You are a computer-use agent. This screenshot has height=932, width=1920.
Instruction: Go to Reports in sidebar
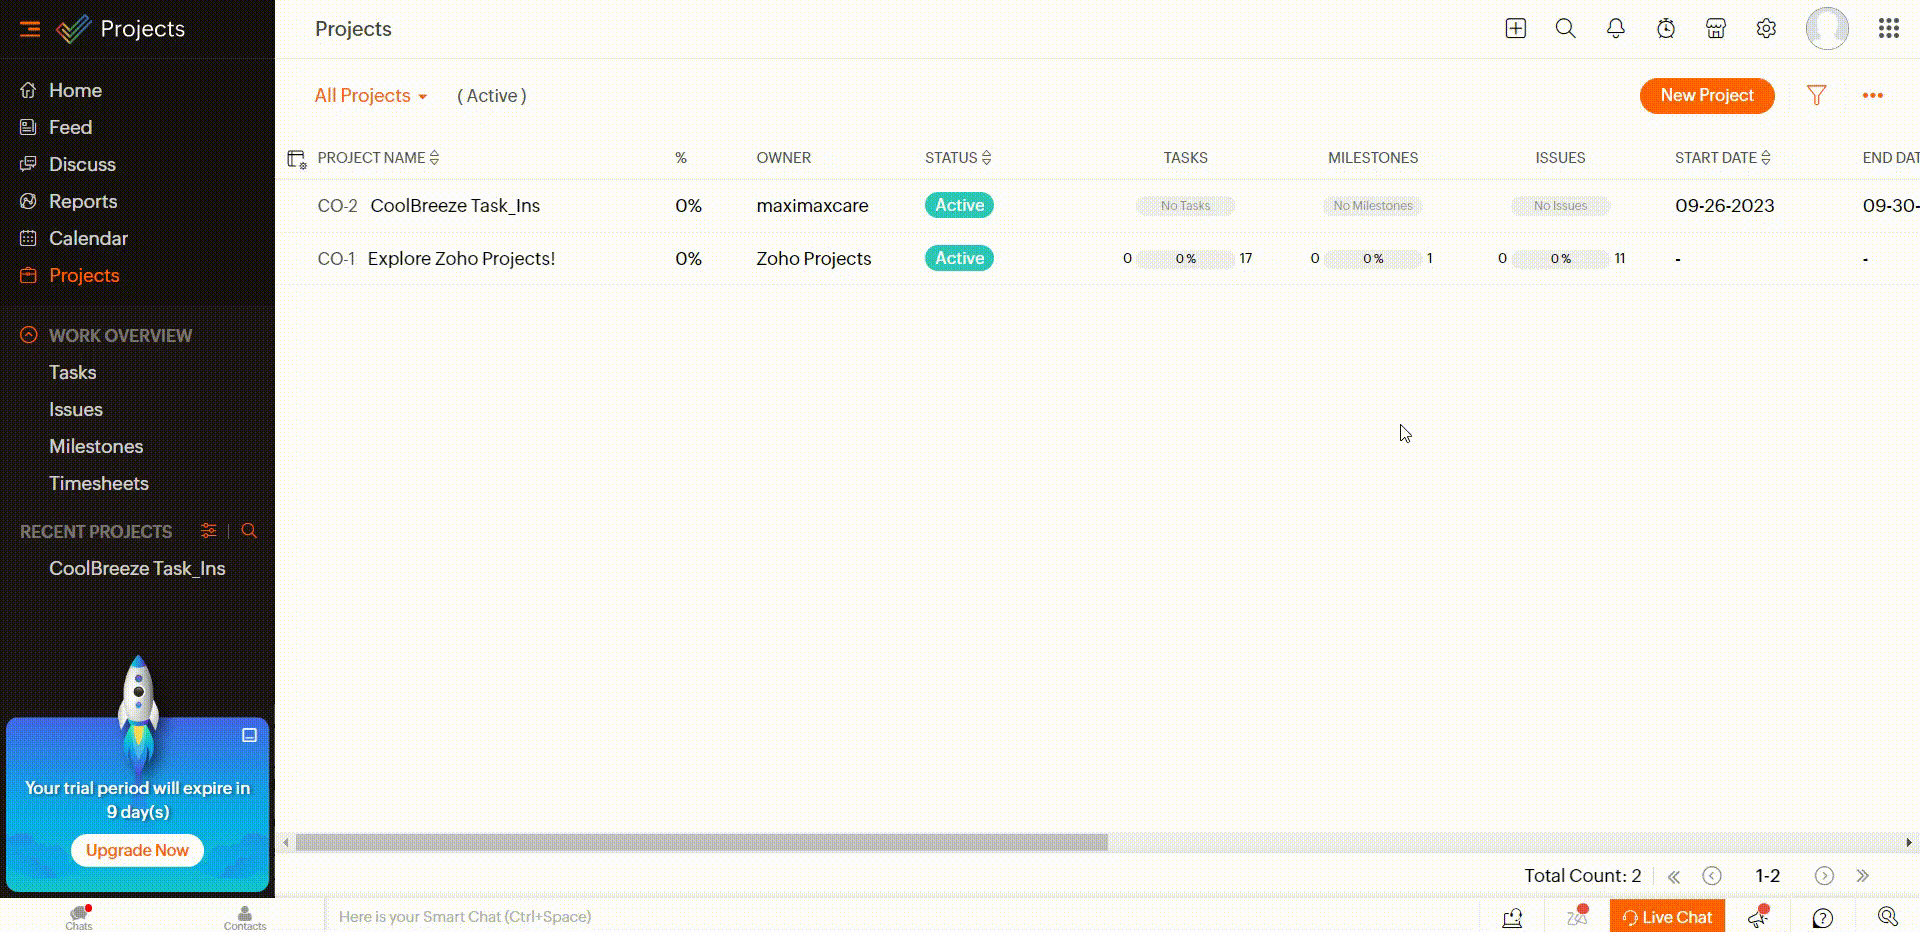tap(83, 201)
